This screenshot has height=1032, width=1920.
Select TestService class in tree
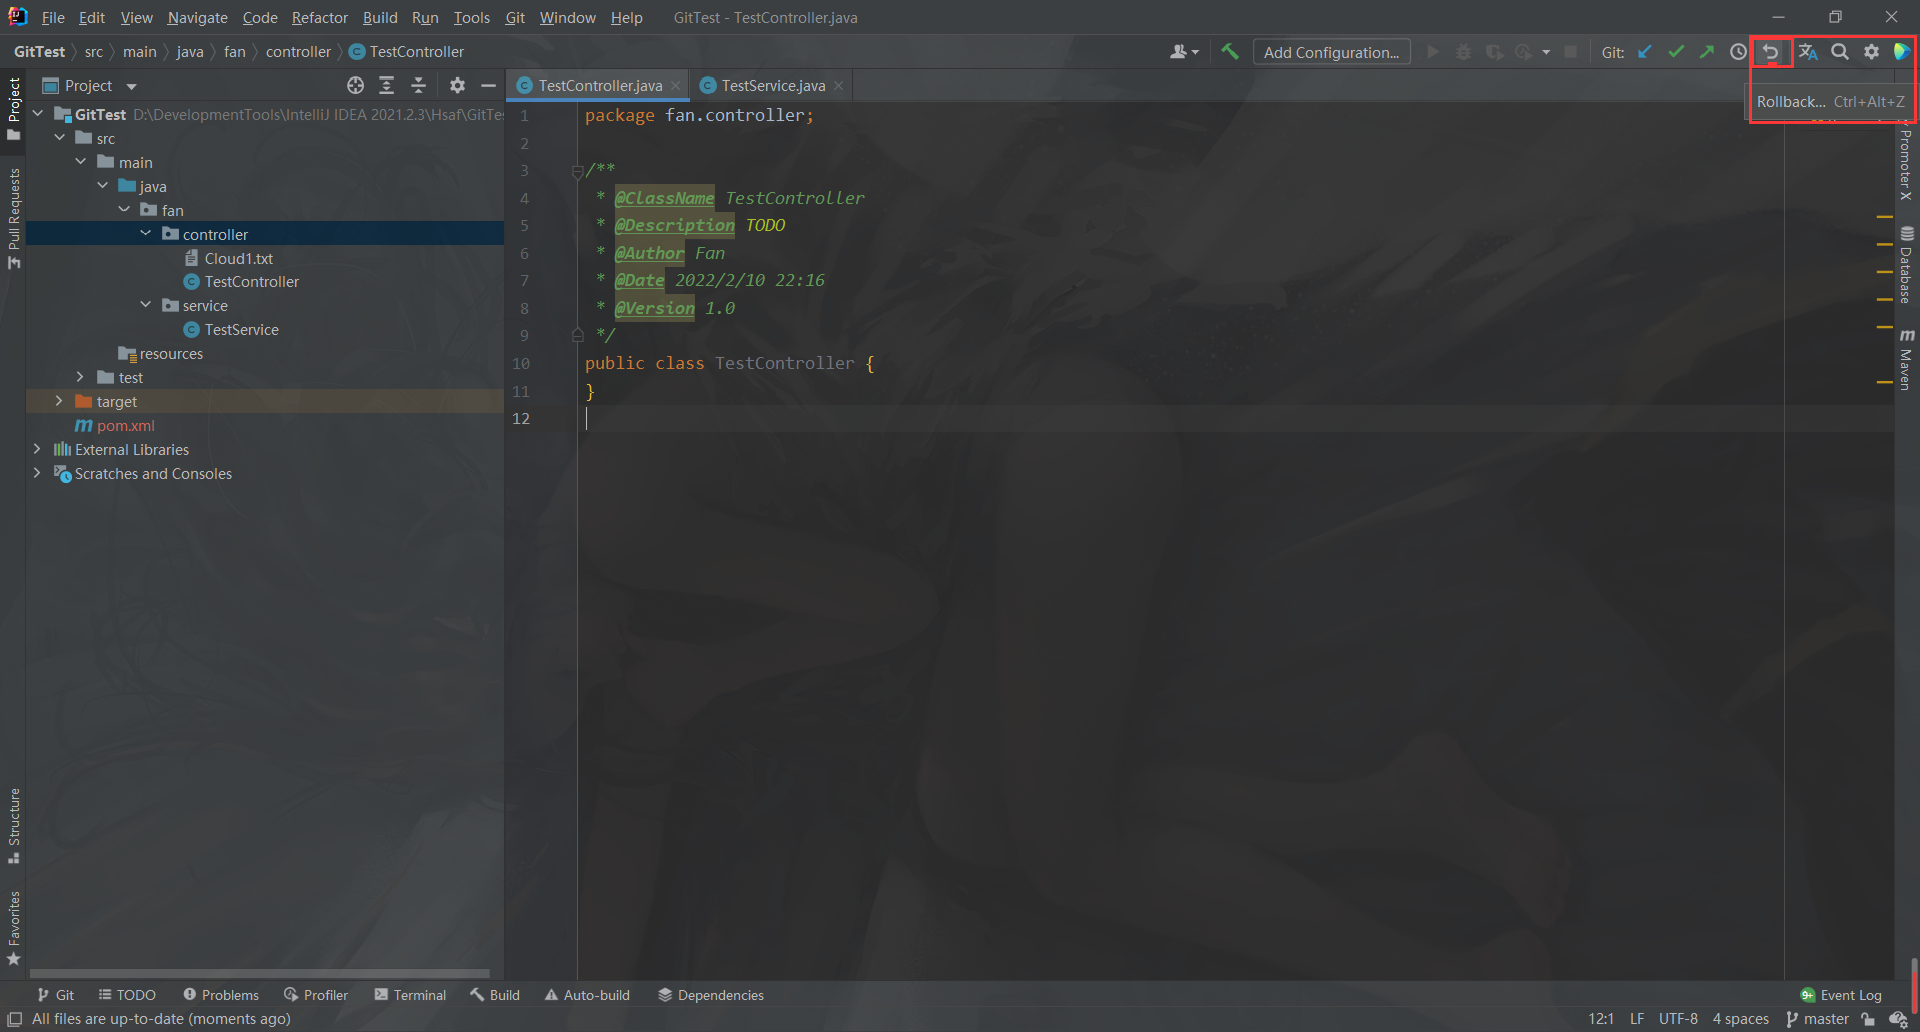coord(241,329)
